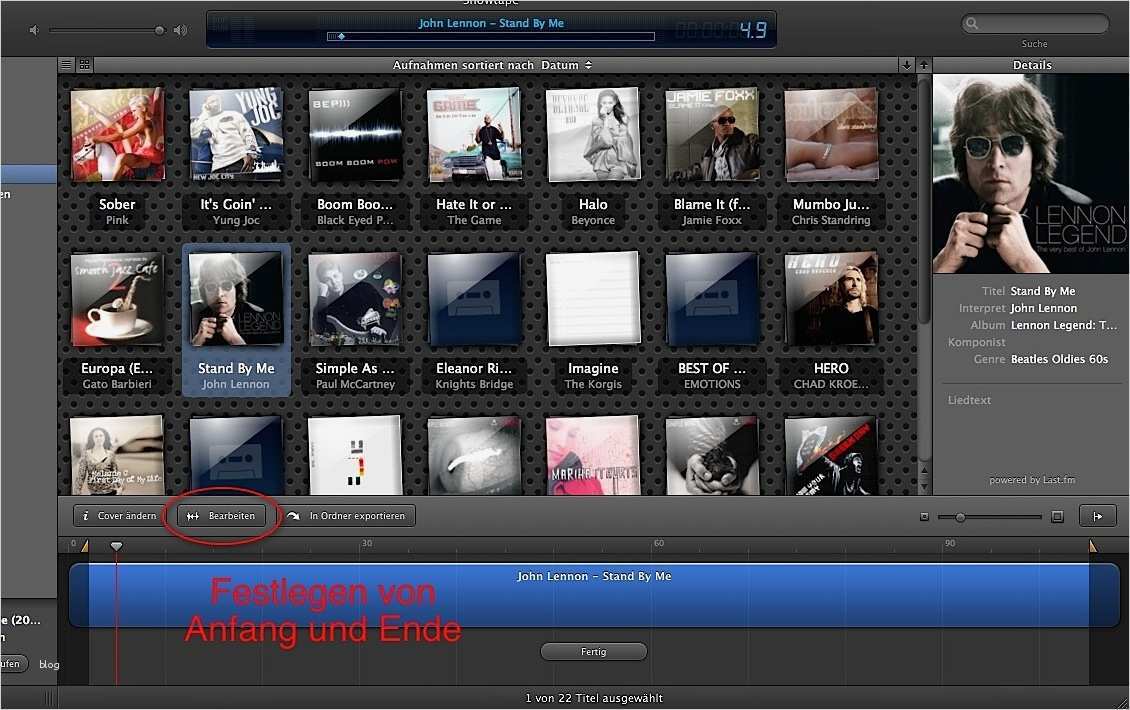Image resolution: width=1130 pixels, height=710 pixels.
Task: Click the Lennon Legend cover in Details
Action: pyautogui.click(x=1031, y=174)
